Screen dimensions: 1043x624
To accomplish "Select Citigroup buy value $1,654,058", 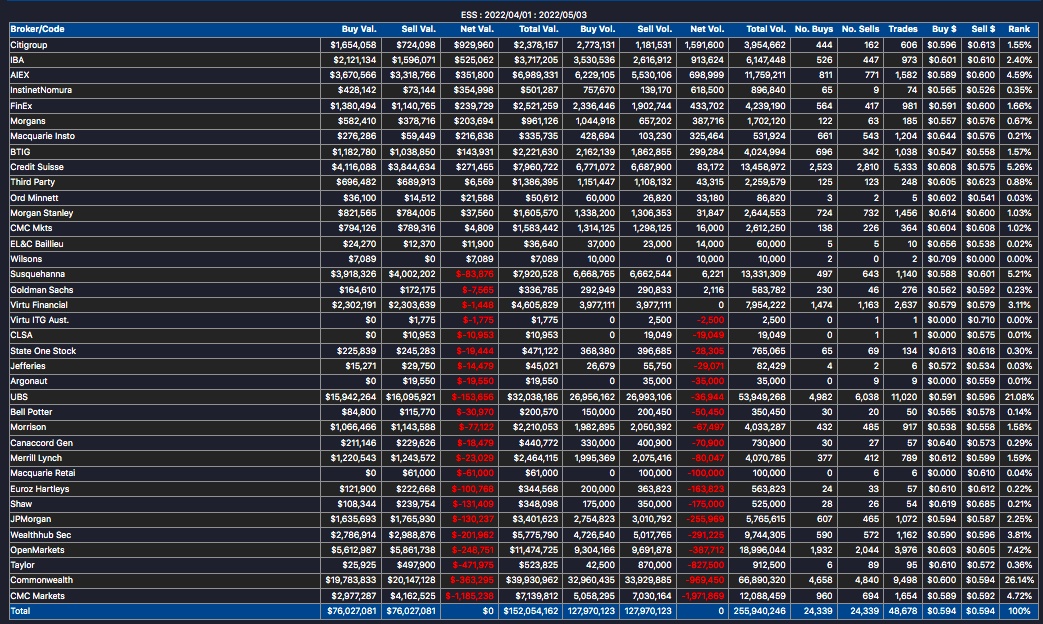I will coord(353,45).
